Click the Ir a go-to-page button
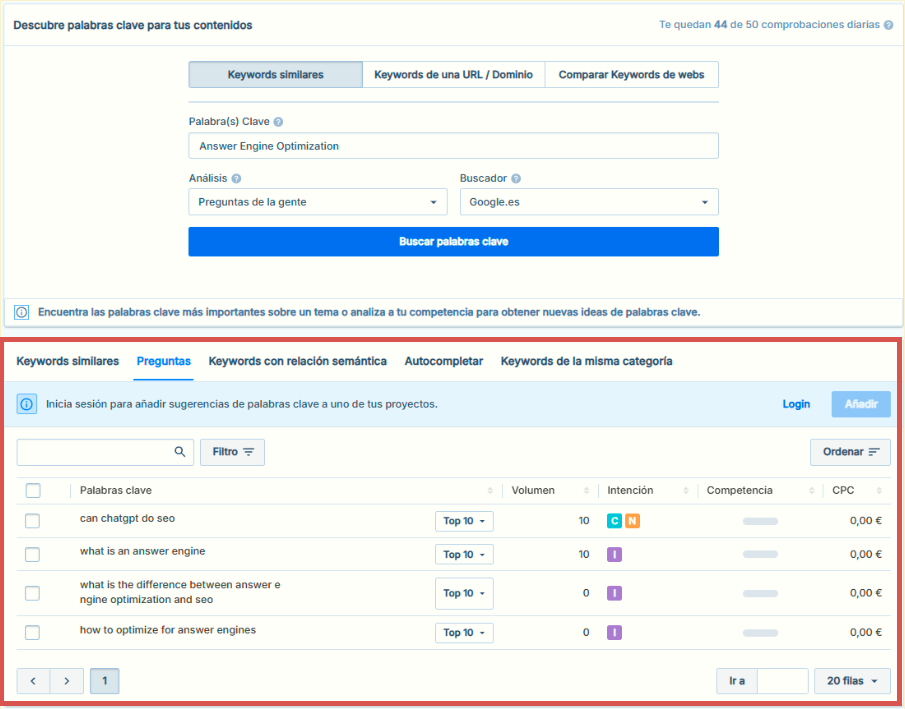 tap(737, 681)
